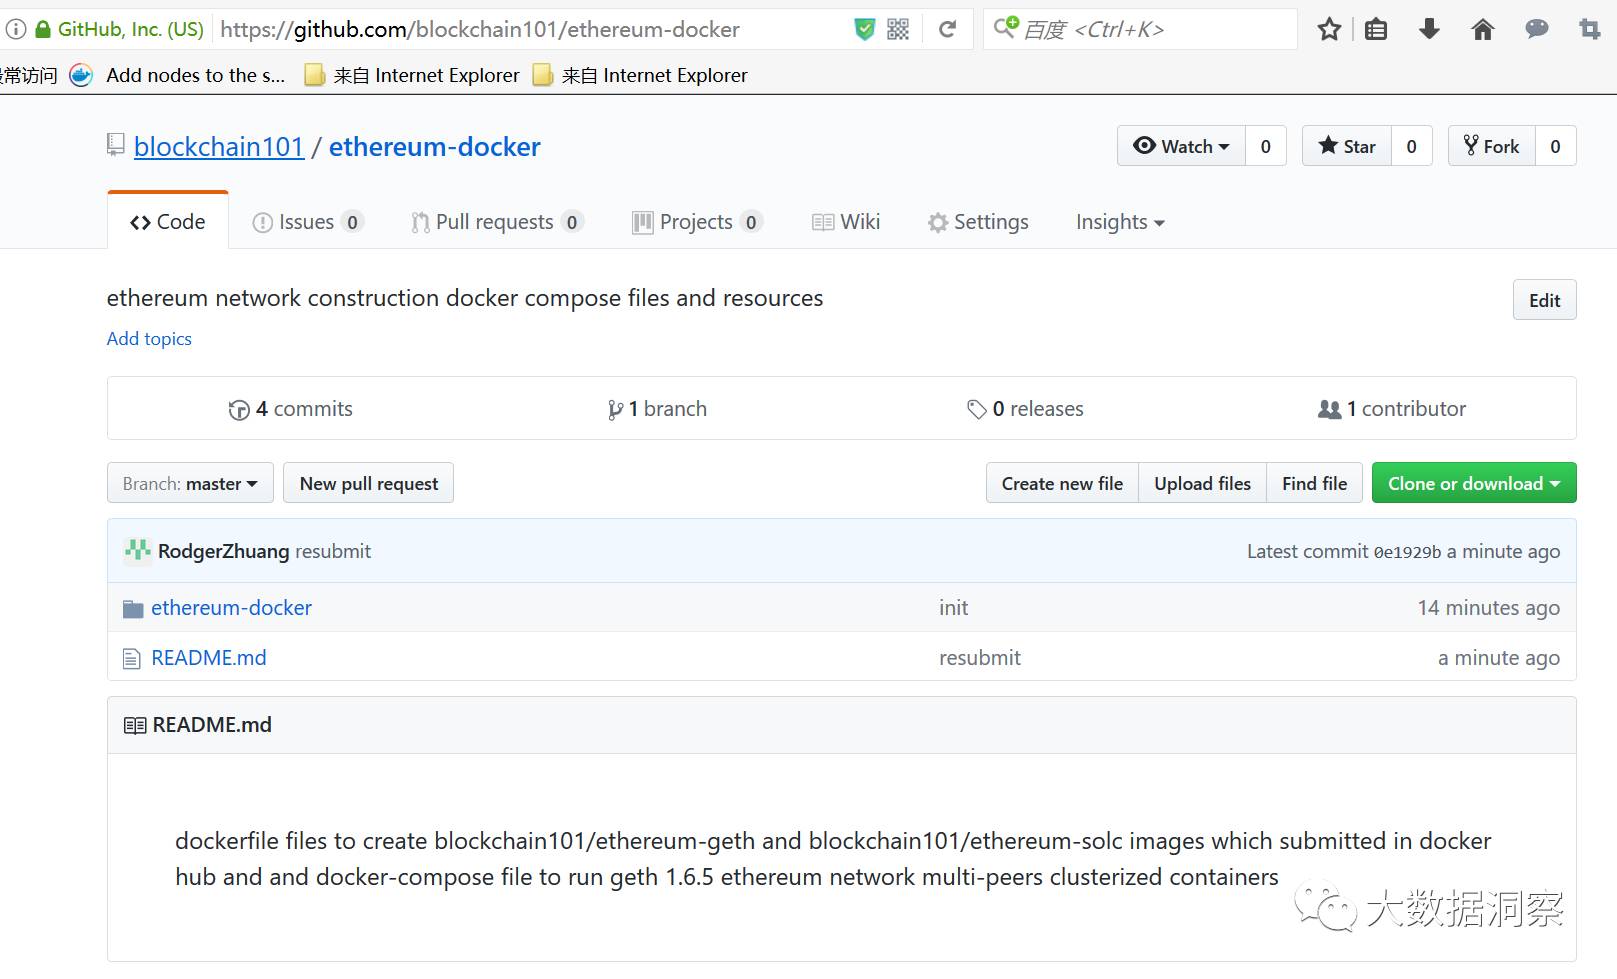Open Clone or download dropdown
The image size is (1617, 979).
[x=1474, y=483]
